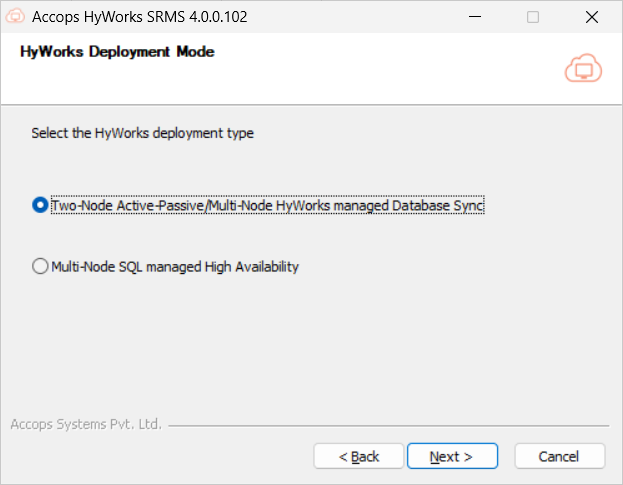Viewport: 623px width, 485px height.
Task: Click the 'Select the HyWorks deployment type' text
Action: point(142,133)
